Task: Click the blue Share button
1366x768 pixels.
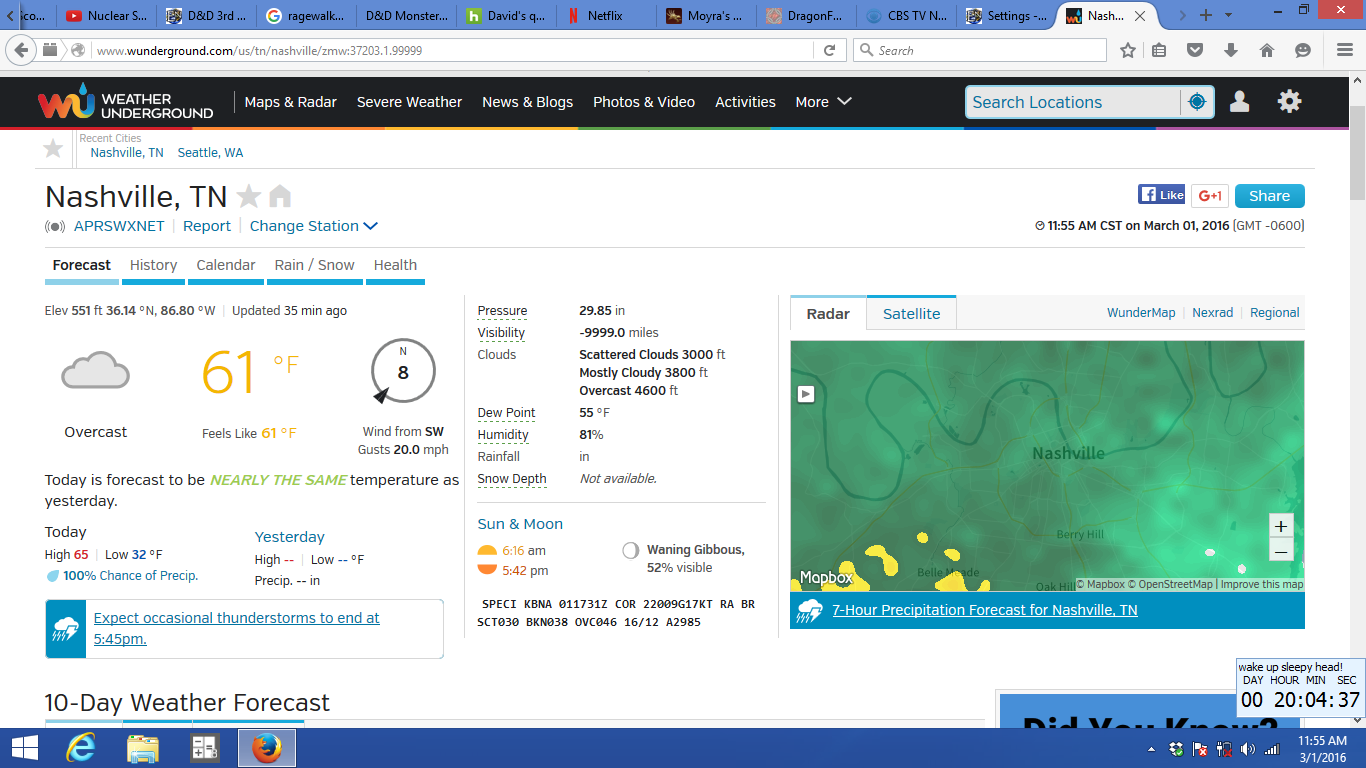Action: (x=1269, y=195)
